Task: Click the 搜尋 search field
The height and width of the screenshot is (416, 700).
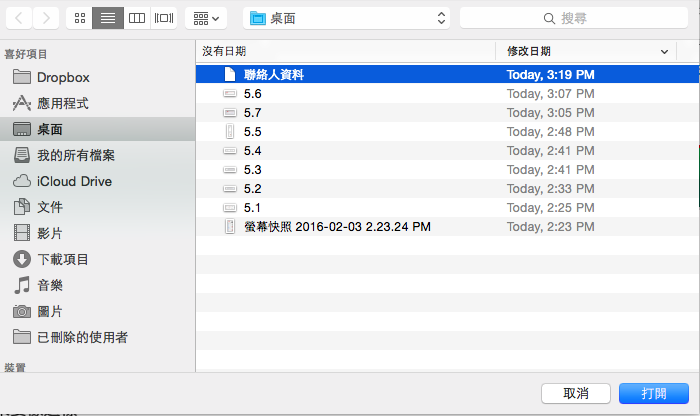Action: [x=574, y=18]
